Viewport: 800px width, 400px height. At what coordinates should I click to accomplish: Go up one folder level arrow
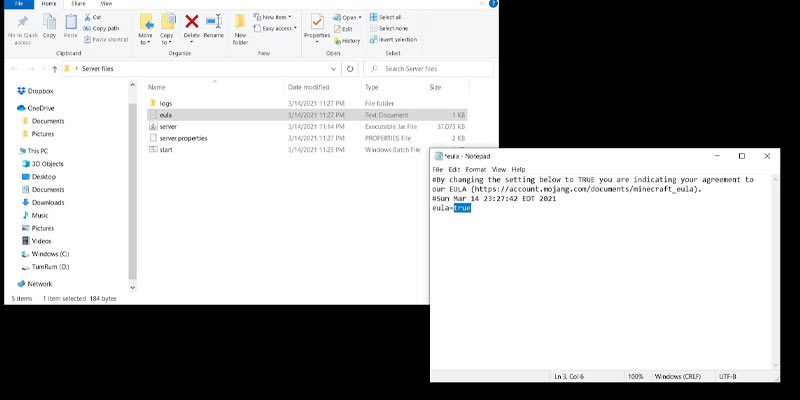coord(55,69)
